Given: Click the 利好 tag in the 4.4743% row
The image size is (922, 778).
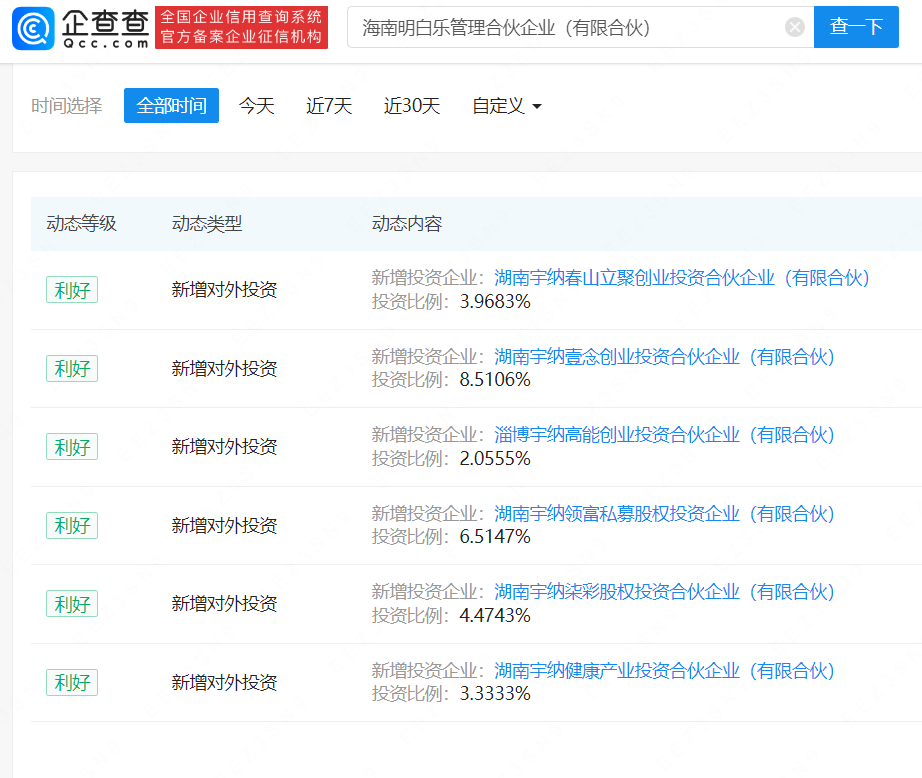Looking at the screenshot, I should [72, 604].
